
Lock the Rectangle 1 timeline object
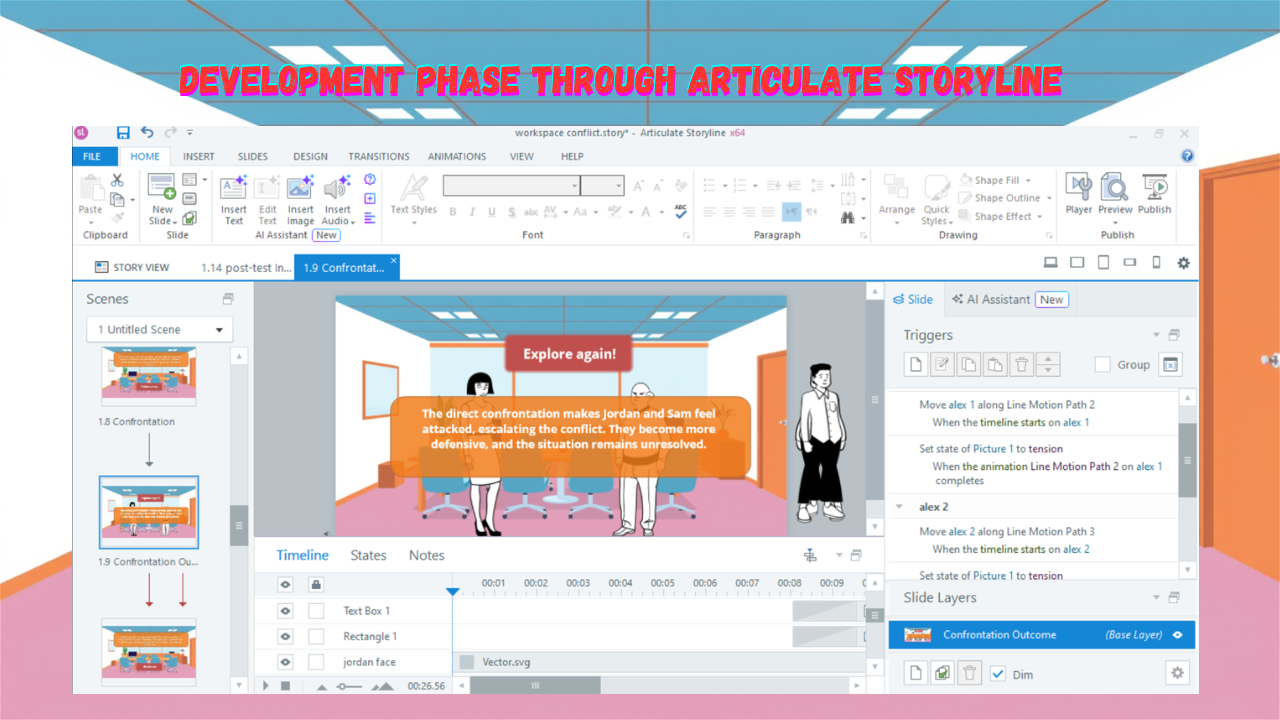[316, 636]
